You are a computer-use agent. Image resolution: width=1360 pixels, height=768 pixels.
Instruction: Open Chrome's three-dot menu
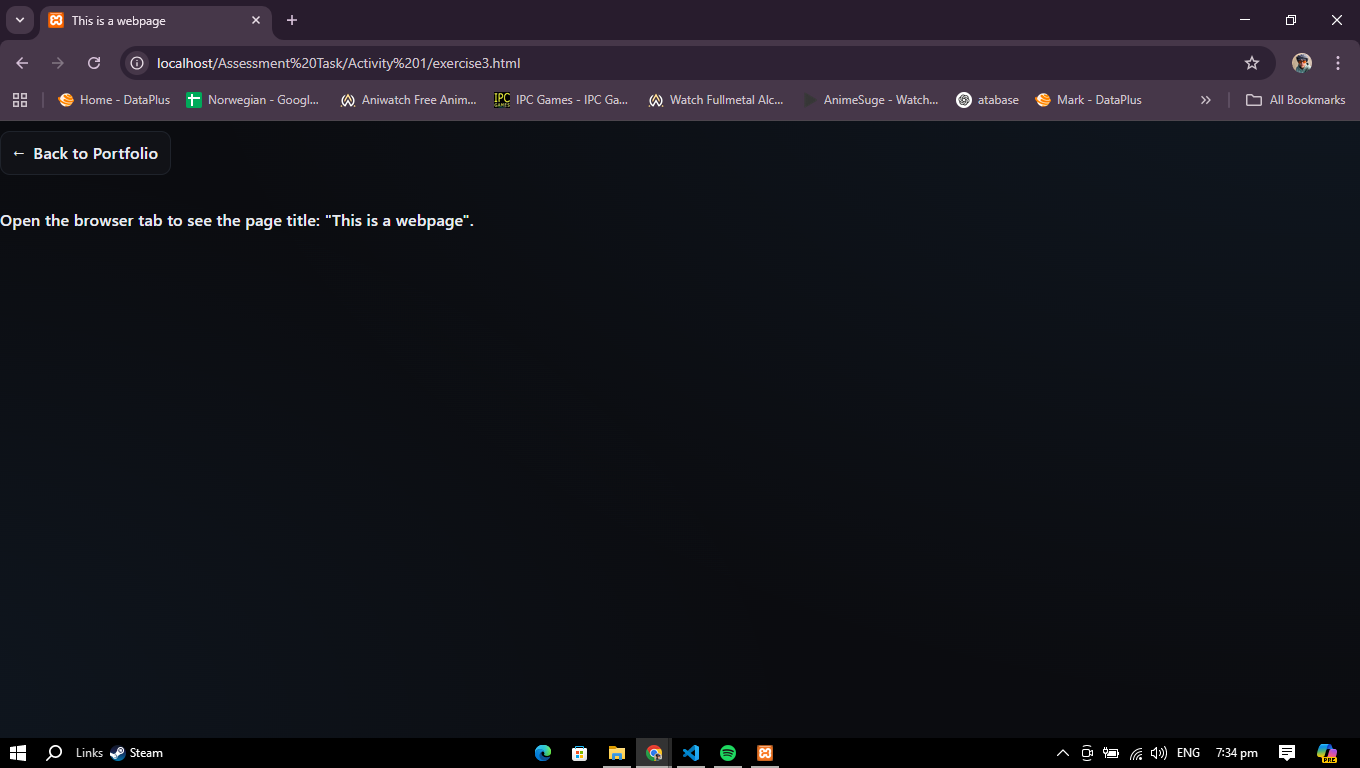[x=1337, y=63]
